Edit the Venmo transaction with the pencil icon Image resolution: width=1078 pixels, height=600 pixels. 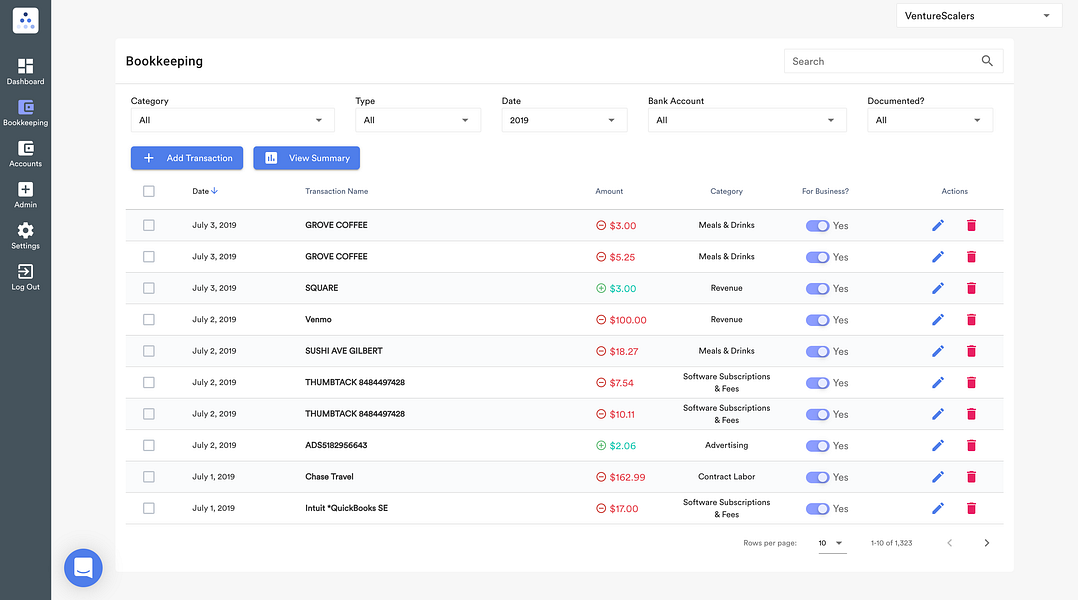[938, 320]
